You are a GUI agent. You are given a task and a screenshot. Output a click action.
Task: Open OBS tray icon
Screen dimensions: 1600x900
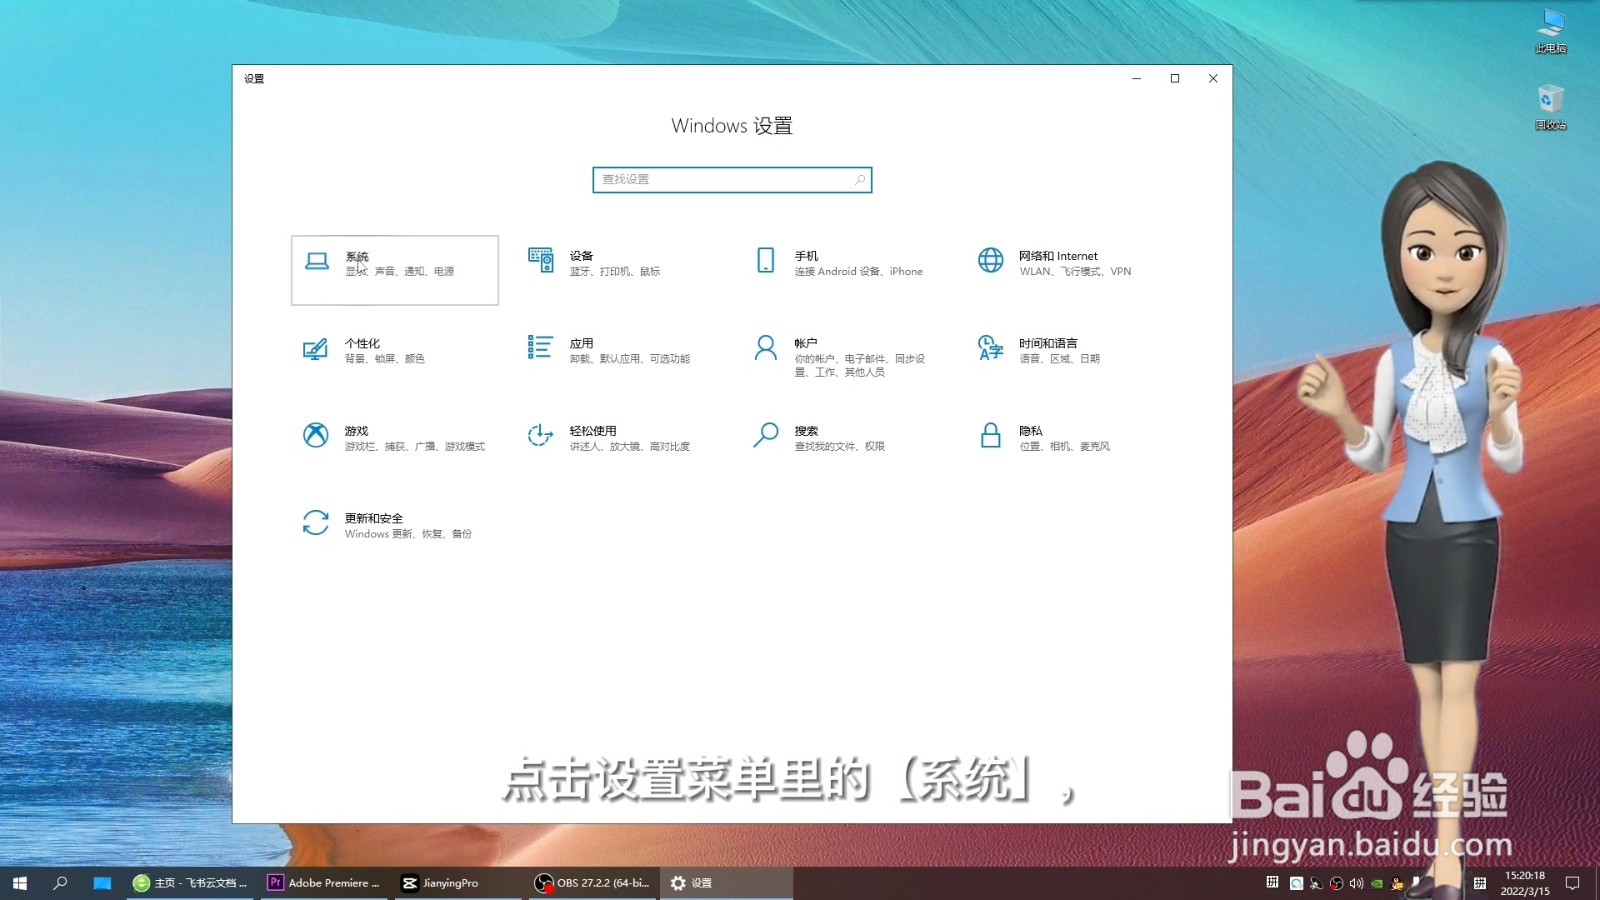pyautogui.click(x=1336, y=883)
